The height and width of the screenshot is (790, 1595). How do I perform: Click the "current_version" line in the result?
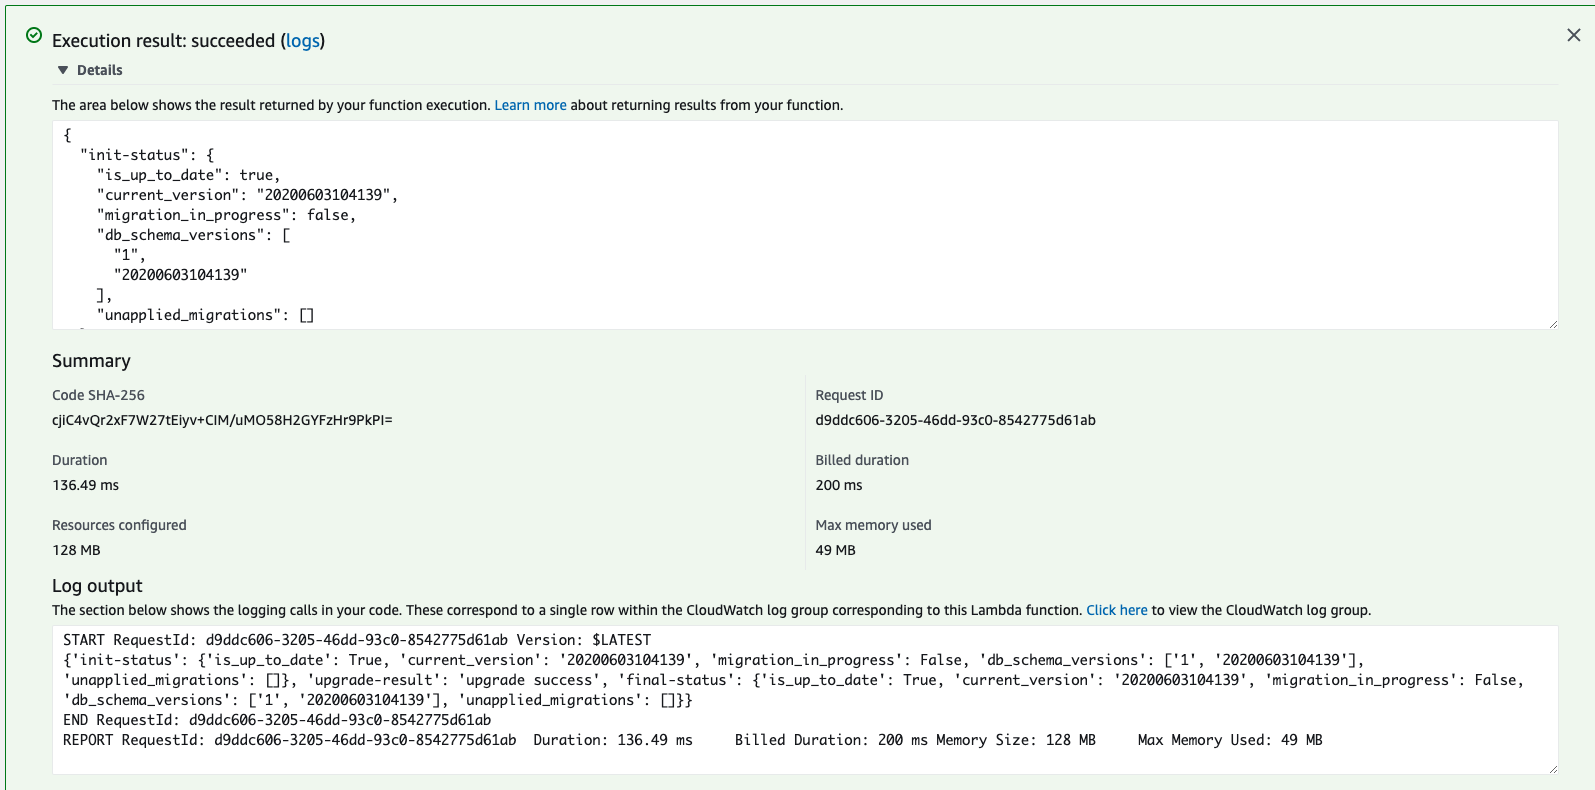[247, 195]
